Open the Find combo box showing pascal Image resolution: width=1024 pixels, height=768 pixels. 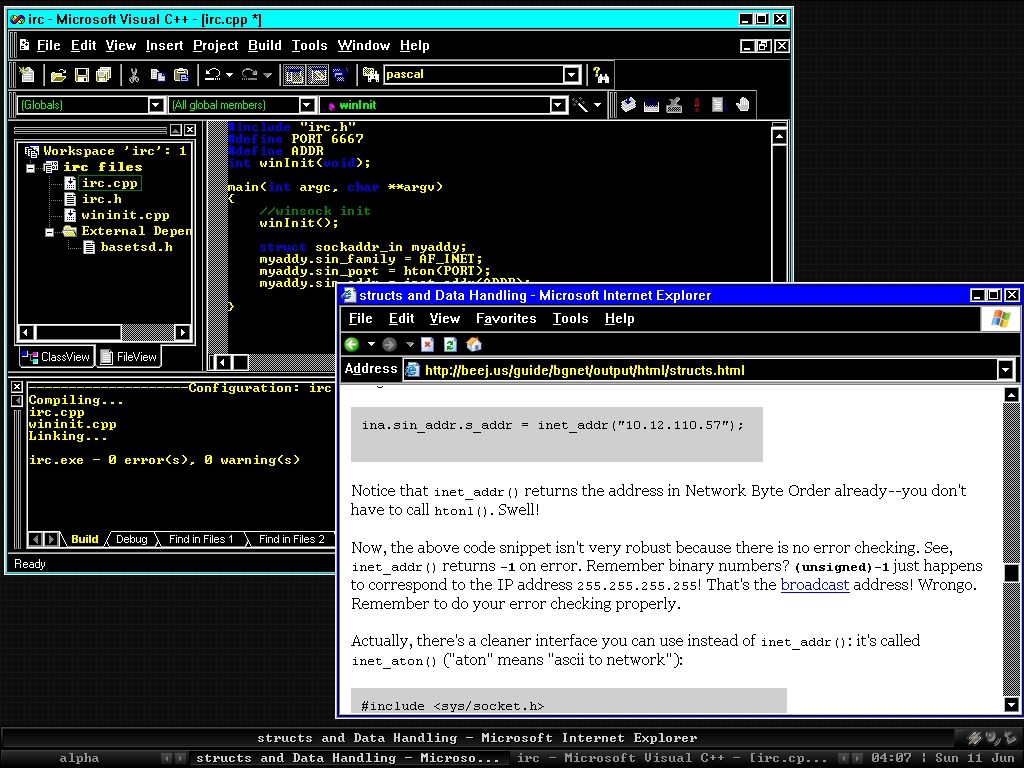pos(571,74)
